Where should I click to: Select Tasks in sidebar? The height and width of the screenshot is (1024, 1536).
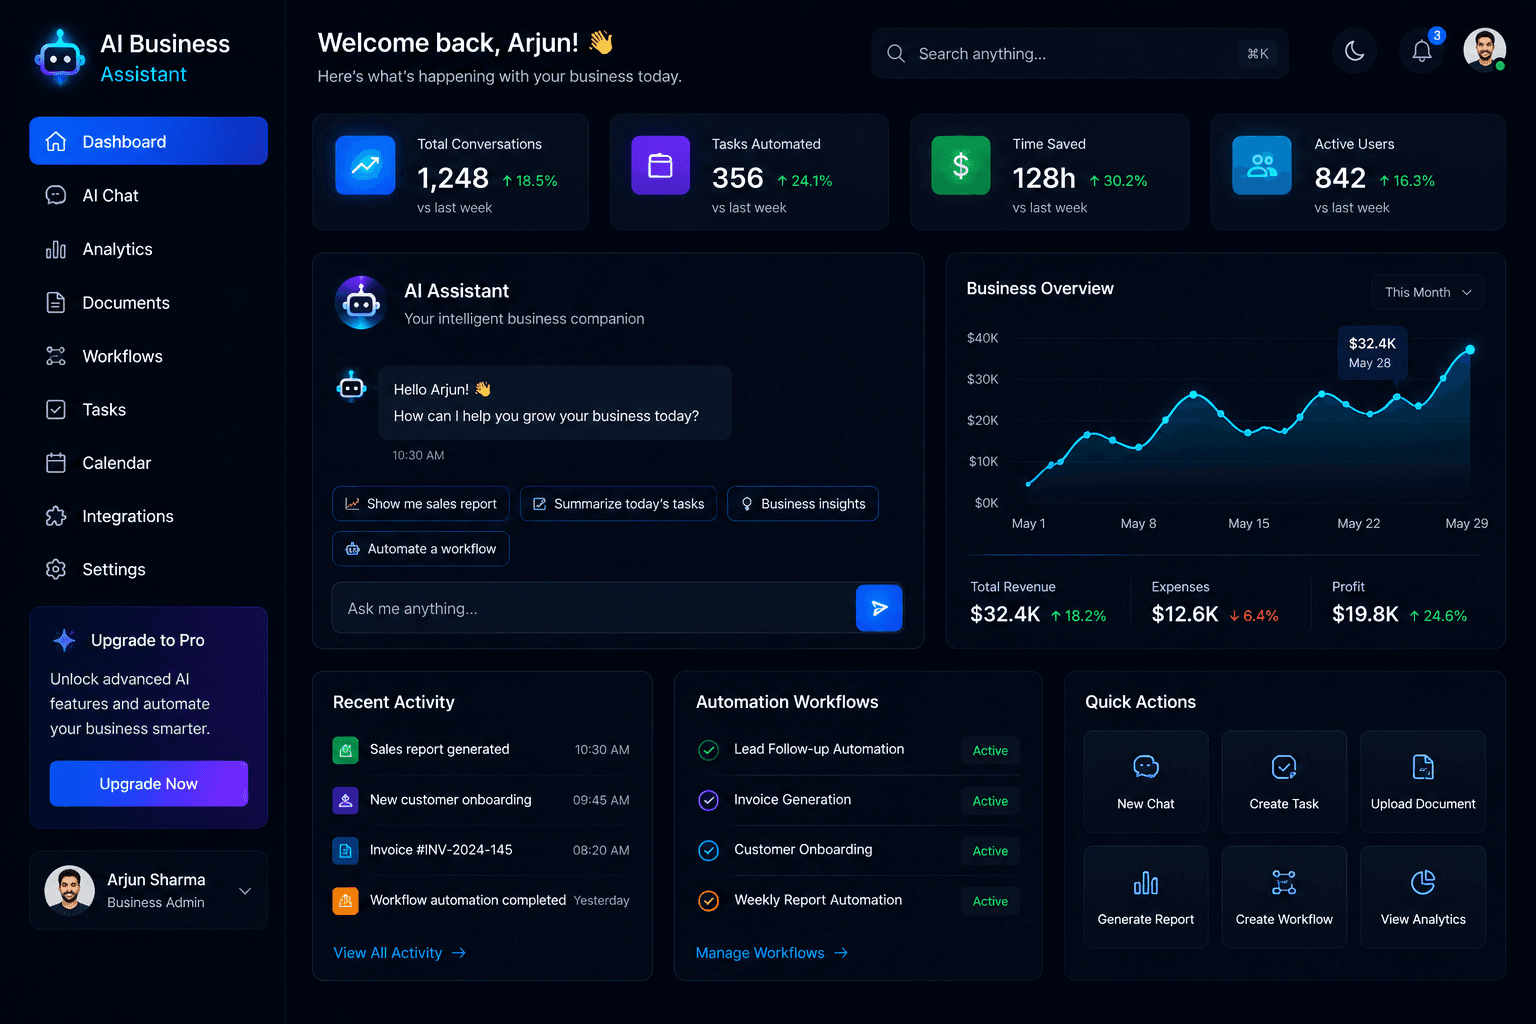point(148,409)
